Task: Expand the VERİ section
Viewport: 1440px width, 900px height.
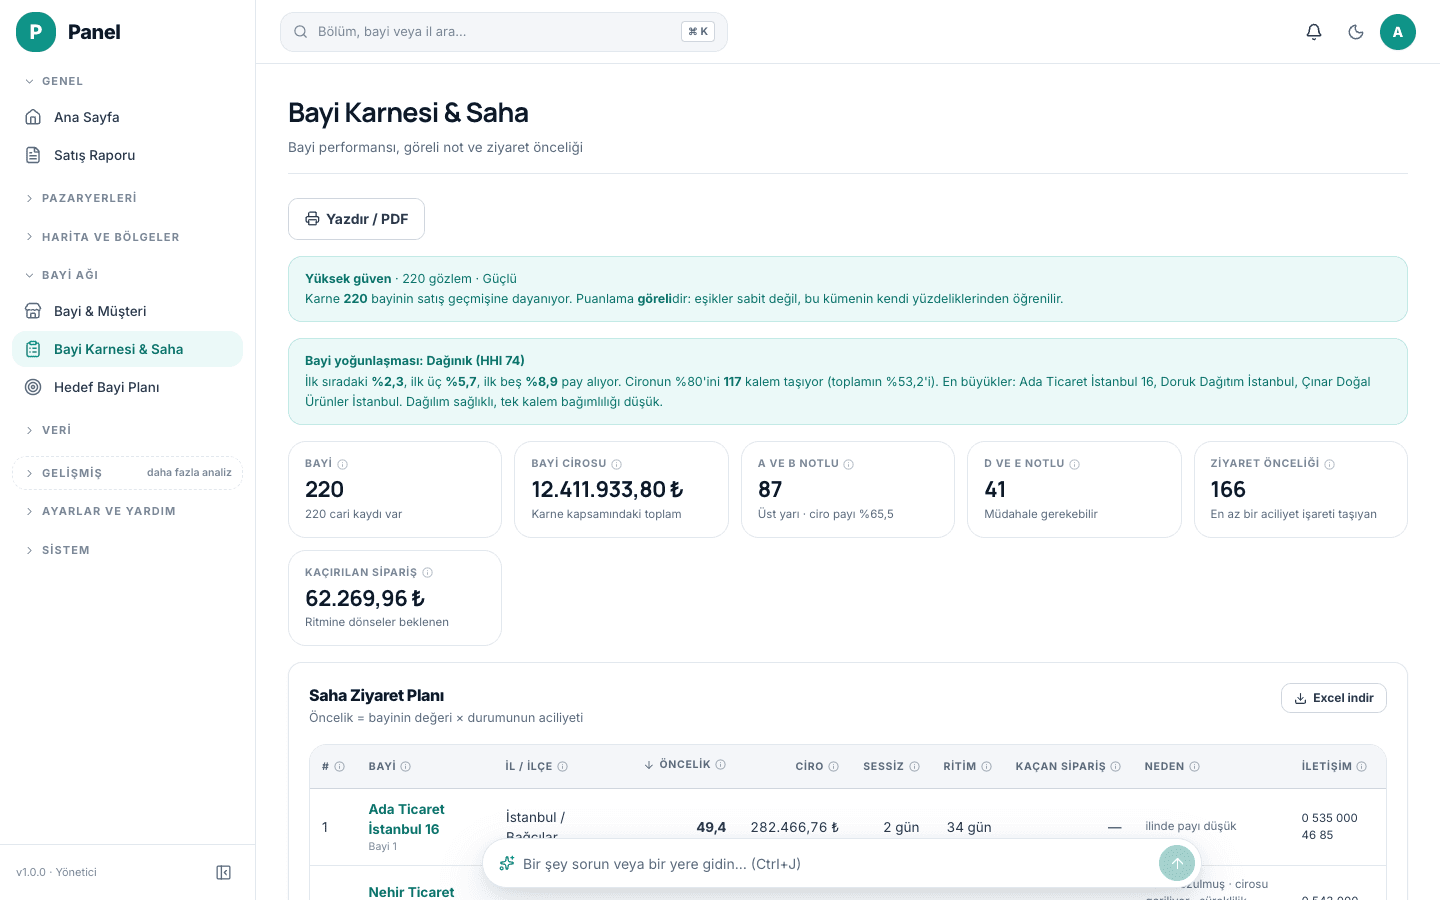Action: 127,430
